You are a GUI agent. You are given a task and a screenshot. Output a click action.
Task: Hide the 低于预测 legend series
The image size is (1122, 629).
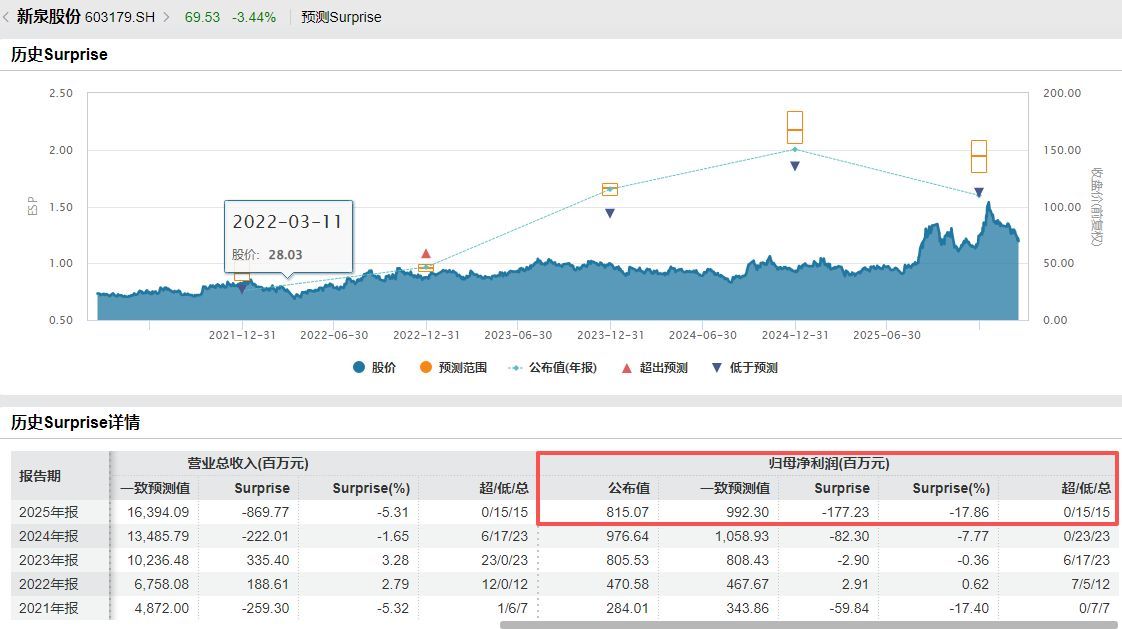click(744, 368)
